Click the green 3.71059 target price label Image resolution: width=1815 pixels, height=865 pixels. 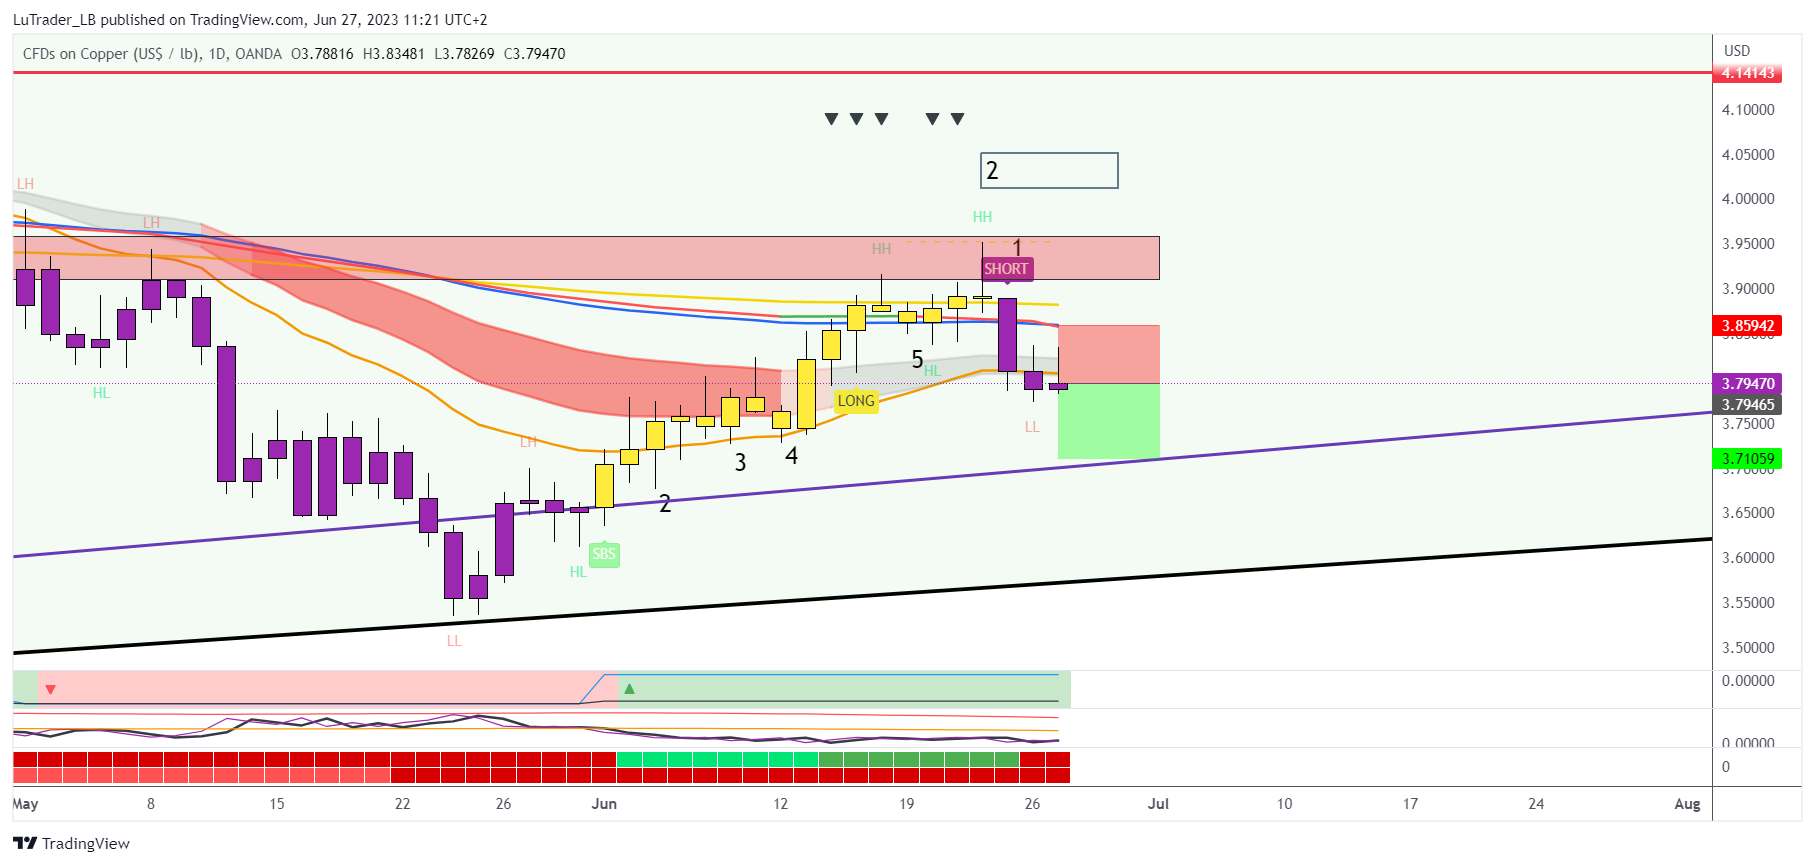pos(1747,459)
